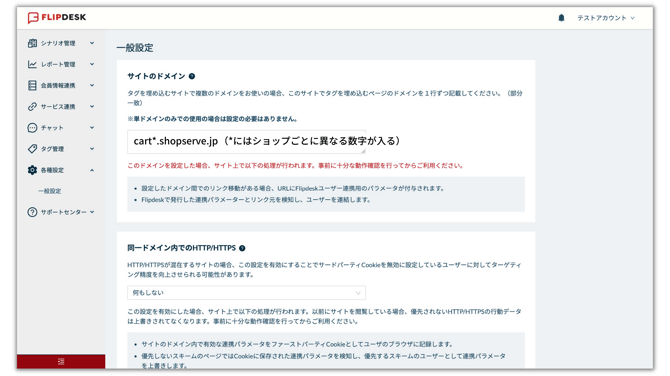This screenshot has width=670, height=376.
Task: Open レポート管理 menu item
Action: coord(58,65)
